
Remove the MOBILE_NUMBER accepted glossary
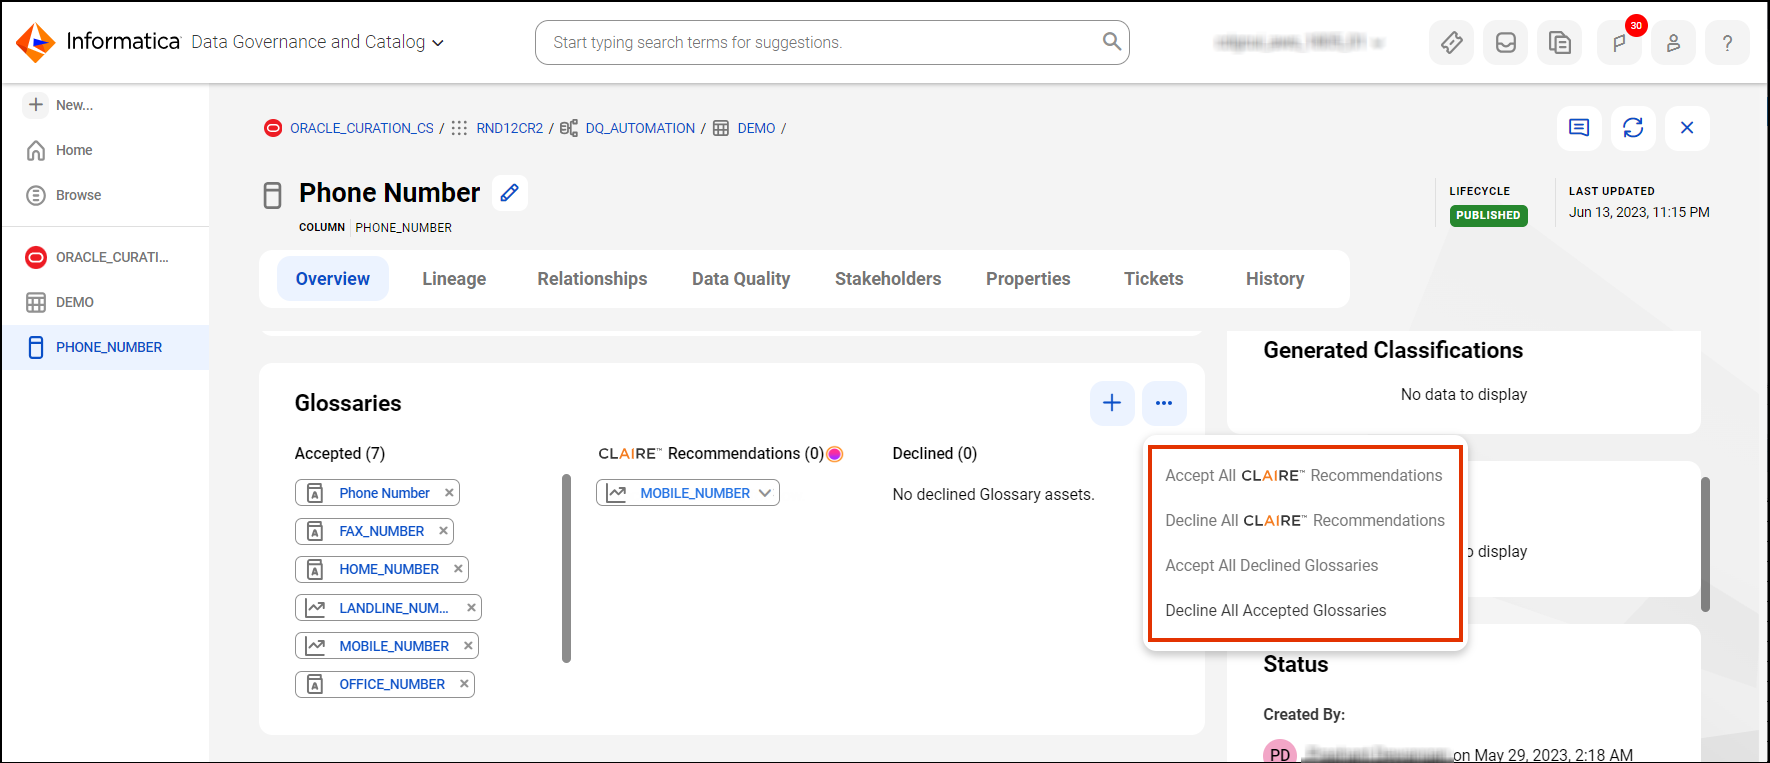[468, 646]
